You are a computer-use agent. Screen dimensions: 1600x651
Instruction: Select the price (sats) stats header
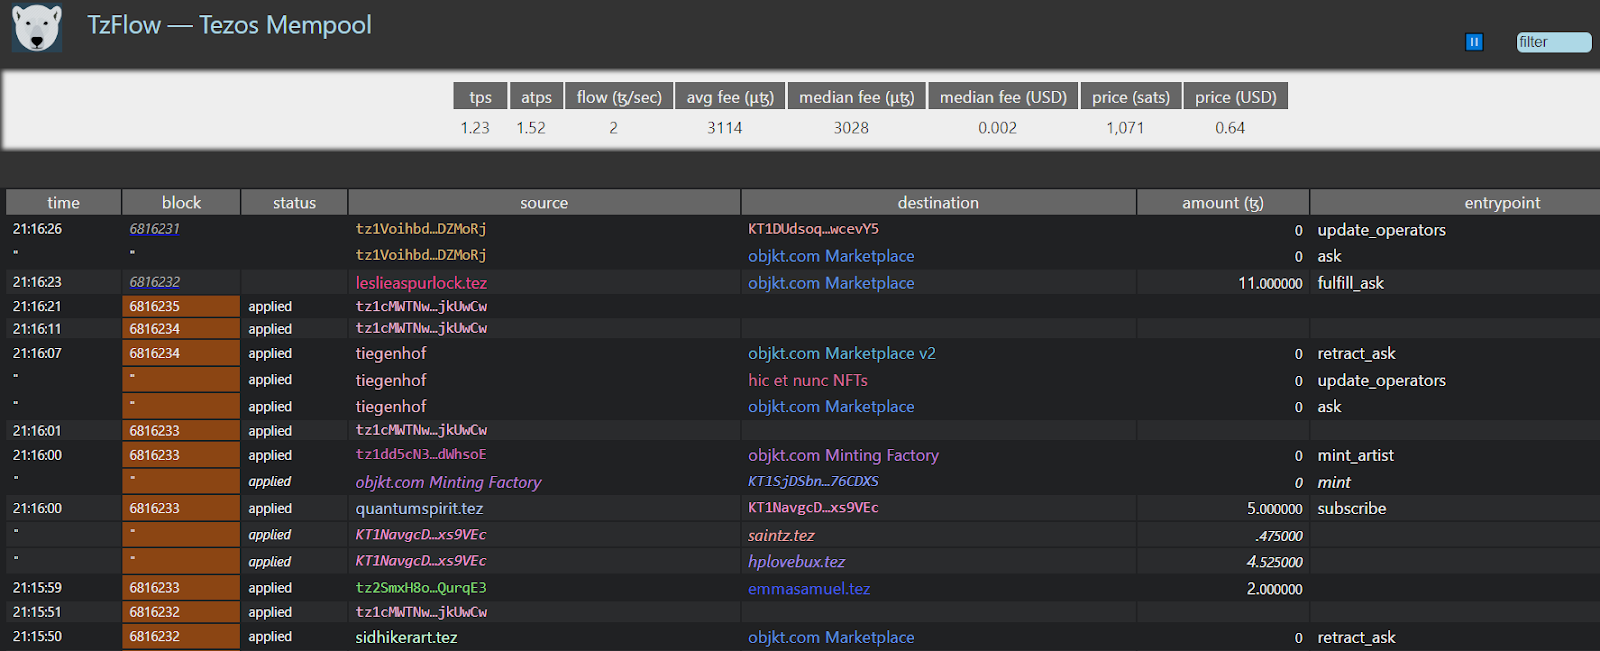(1131, 97)
